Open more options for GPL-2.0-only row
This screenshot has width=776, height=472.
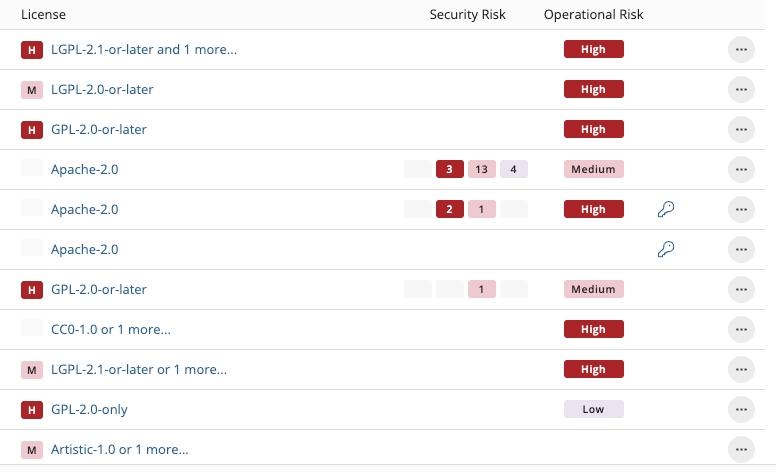741,409
